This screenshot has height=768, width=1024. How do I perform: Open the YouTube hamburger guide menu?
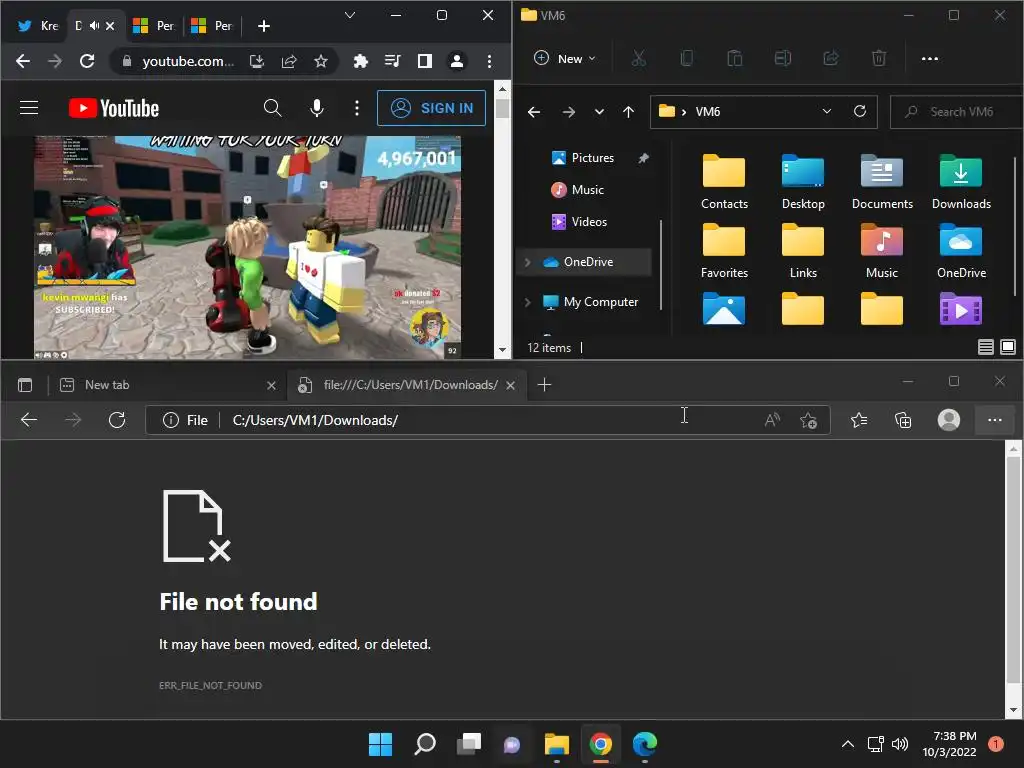[x=29, y=108]
